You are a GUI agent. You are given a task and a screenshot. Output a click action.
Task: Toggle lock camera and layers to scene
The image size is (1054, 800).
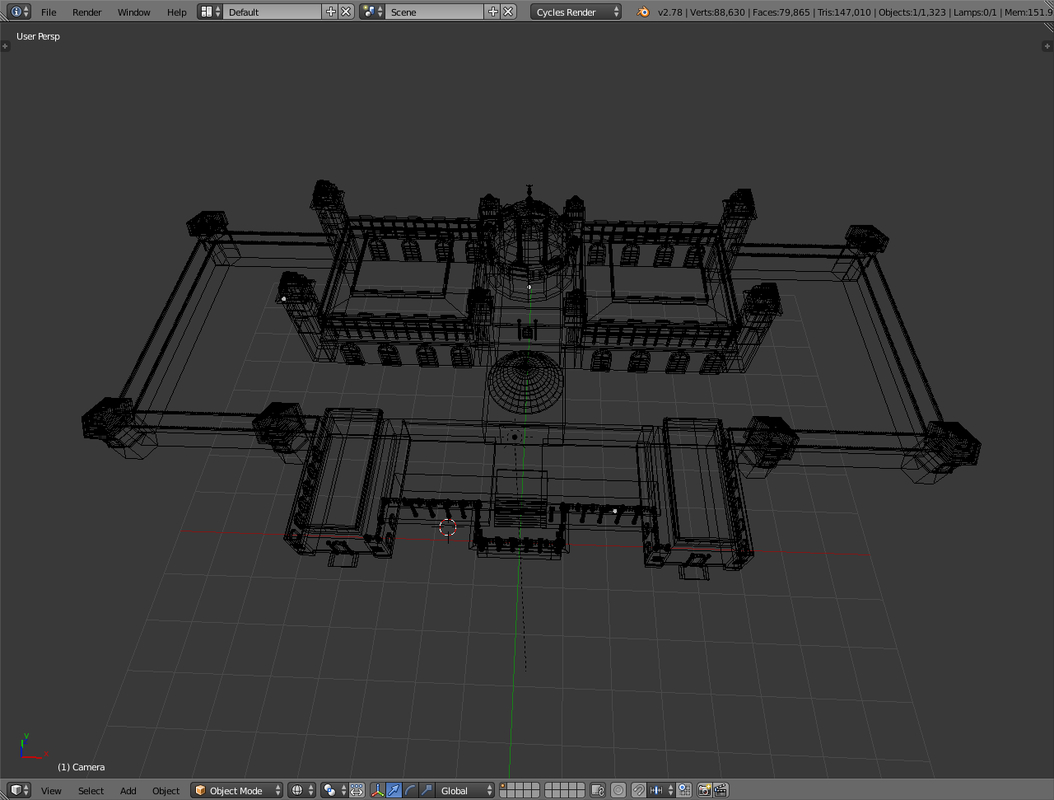(x=598, y=790)
